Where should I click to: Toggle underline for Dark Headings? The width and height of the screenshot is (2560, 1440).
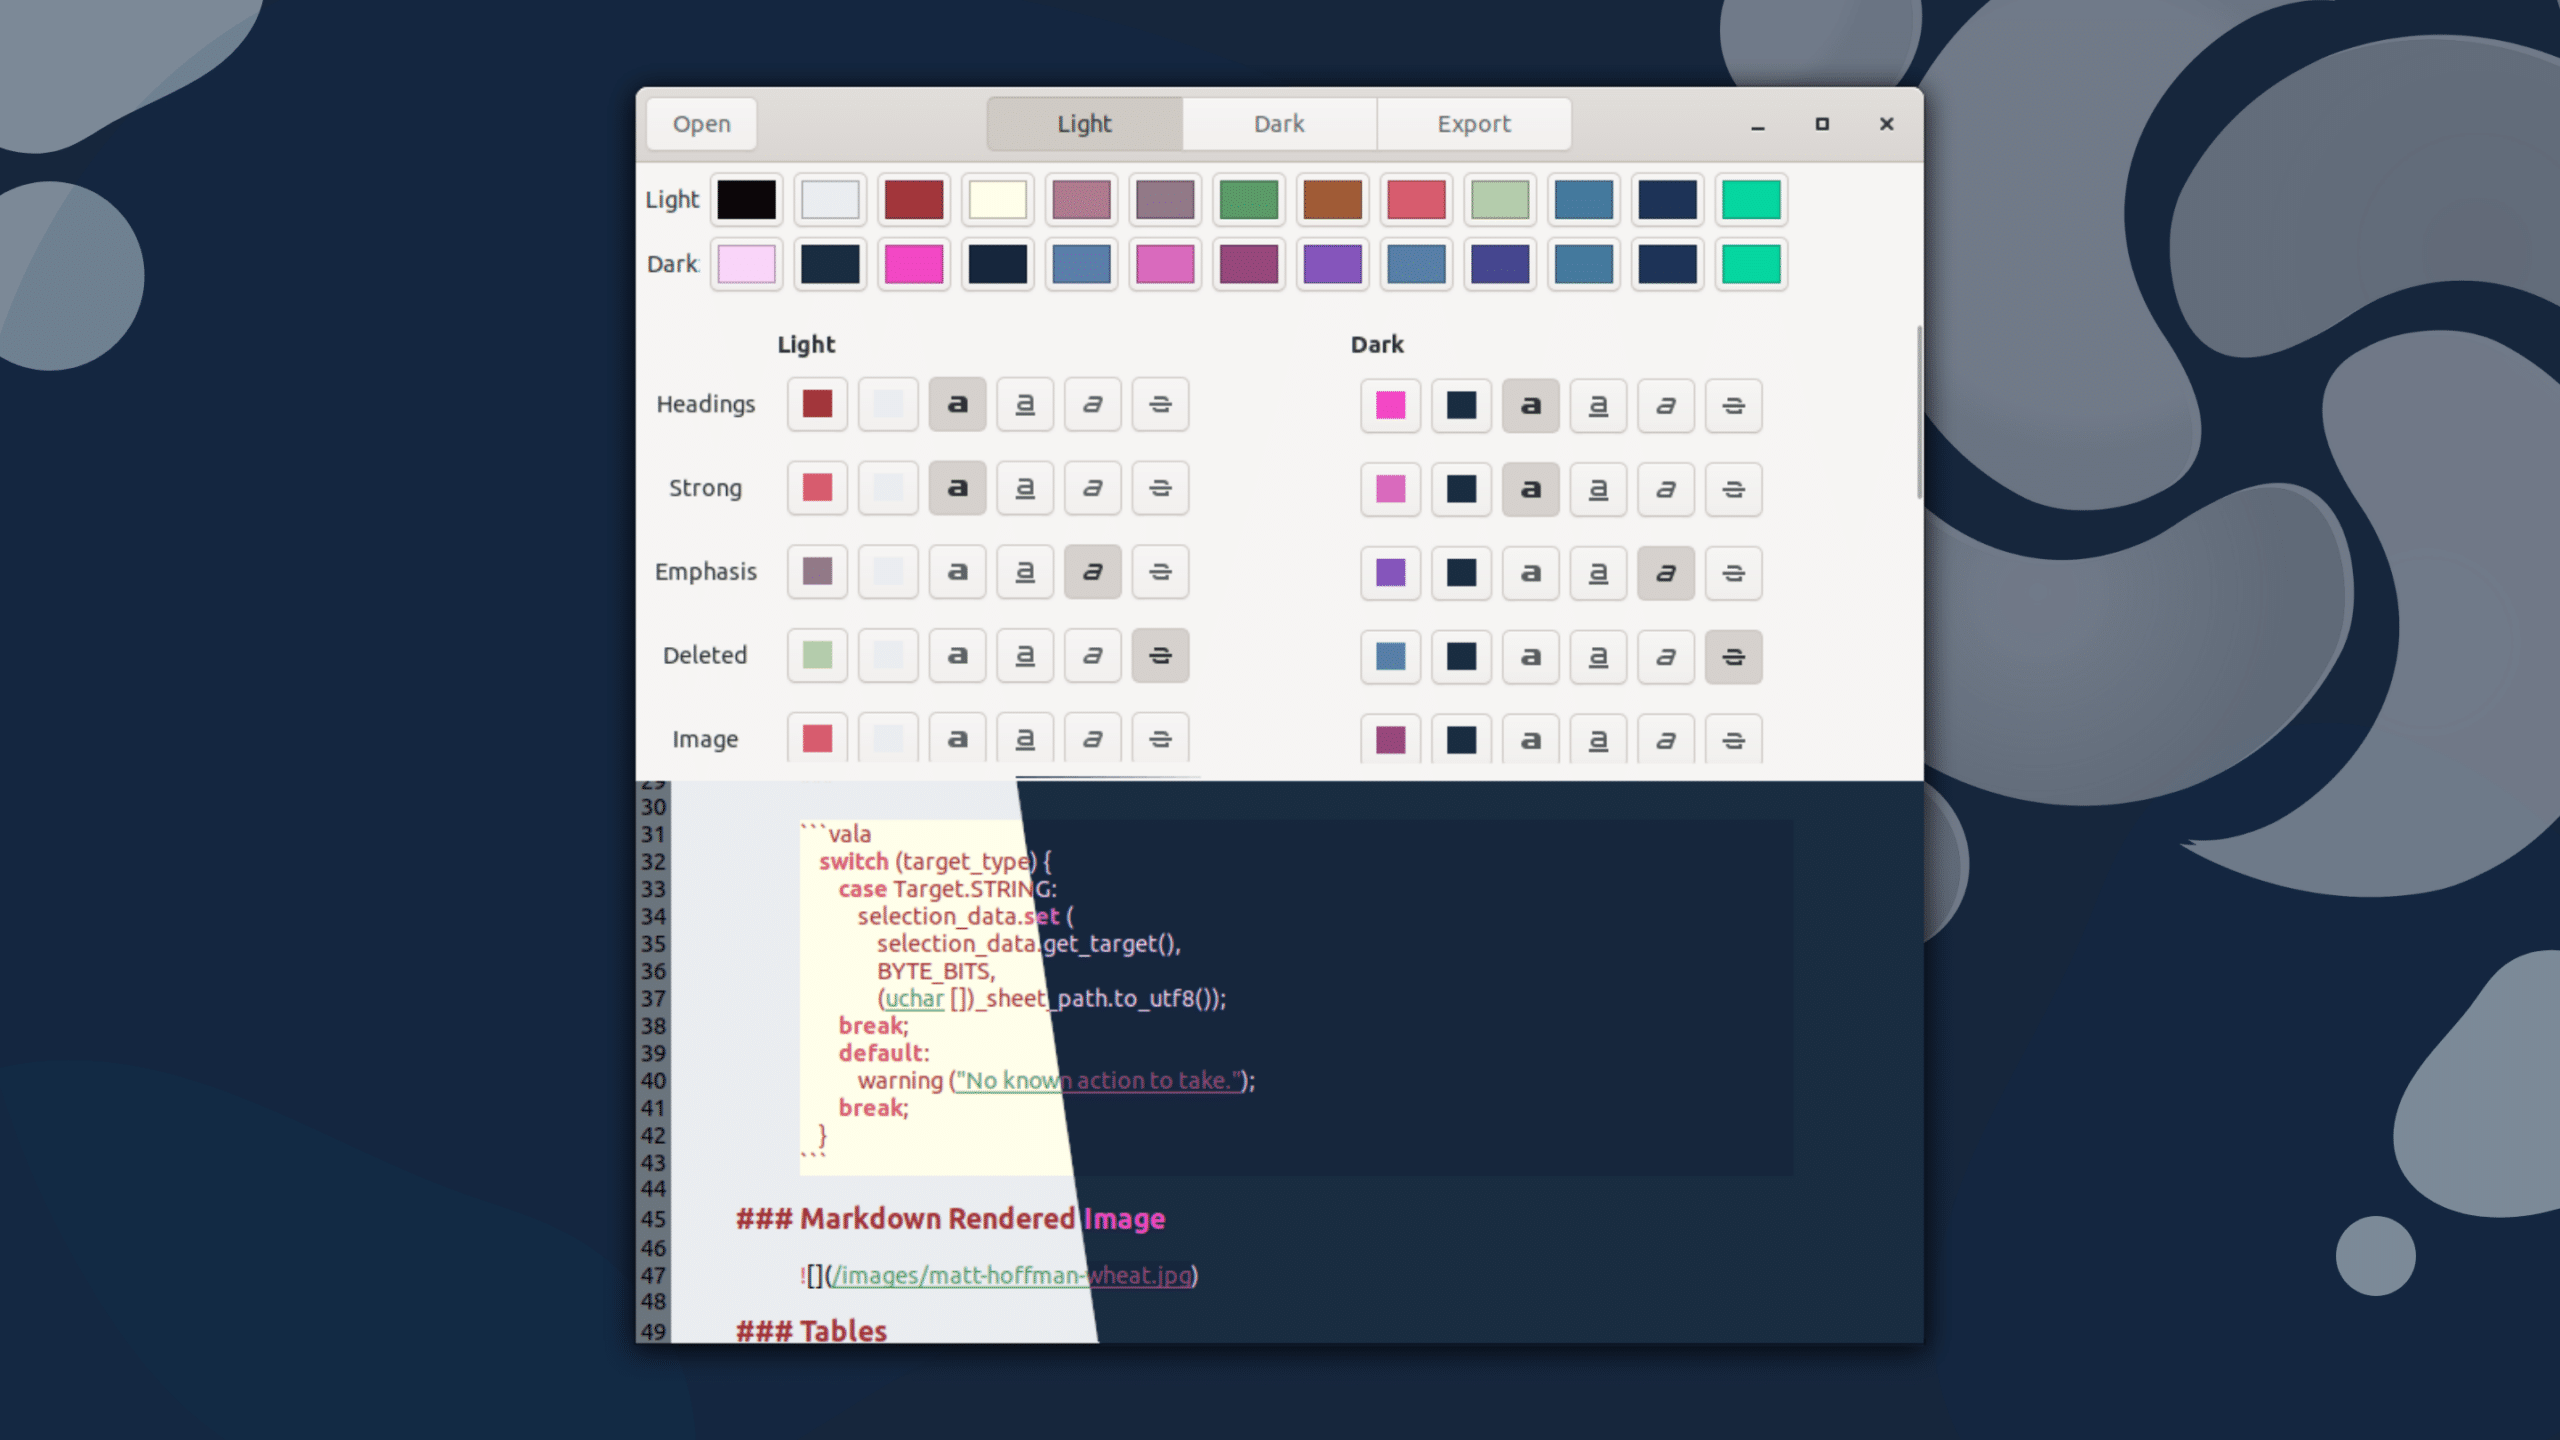1598,406
